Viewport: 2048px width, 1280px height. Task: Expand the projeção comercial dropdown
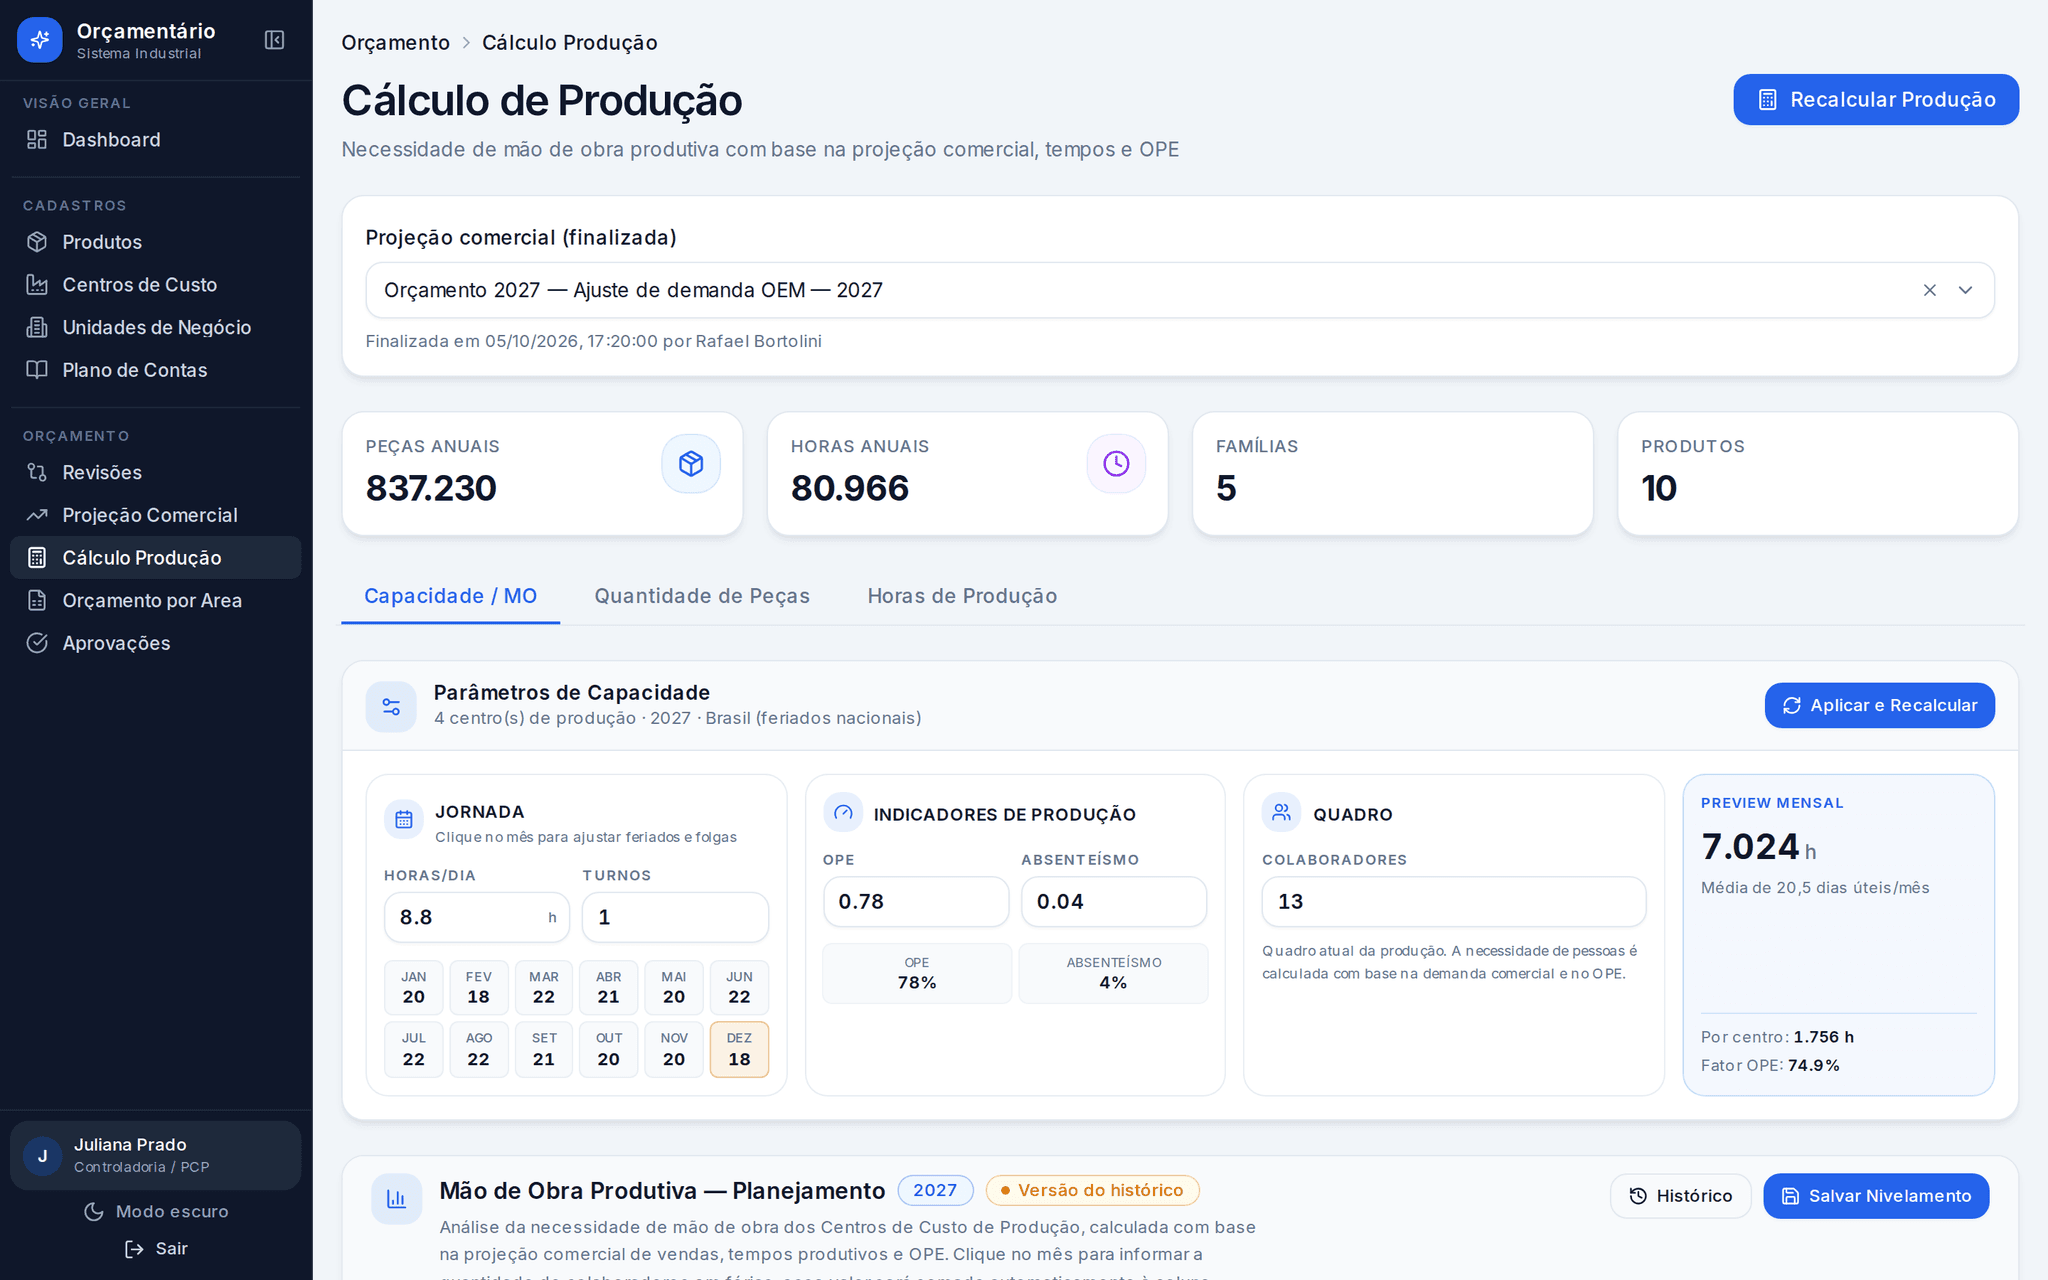tap(1965, 290)
